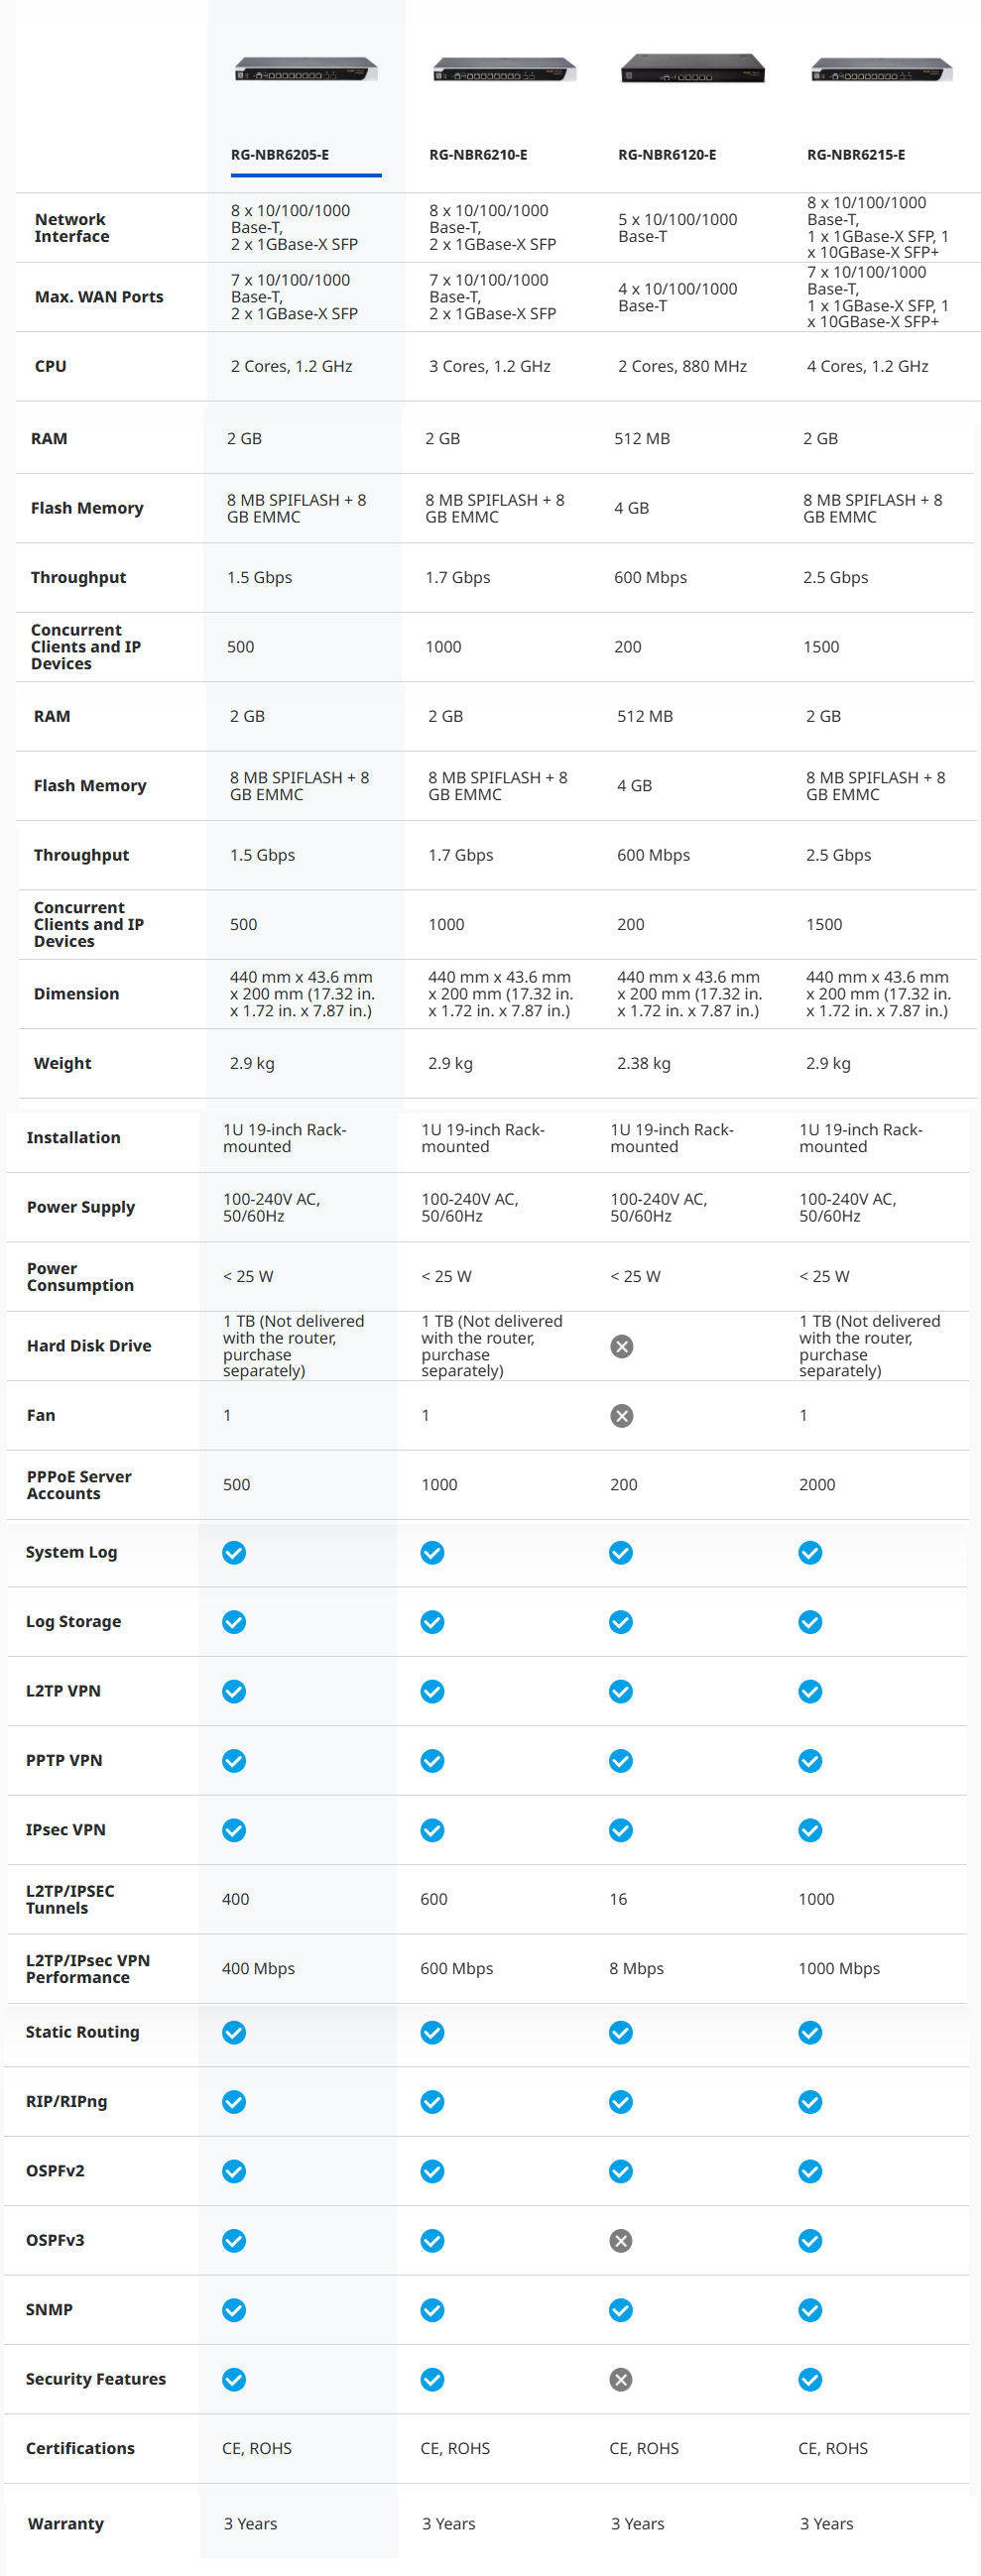Click the Security Features gray X for RG-NBR6120-E
981x2576 pixels.
621,2379
